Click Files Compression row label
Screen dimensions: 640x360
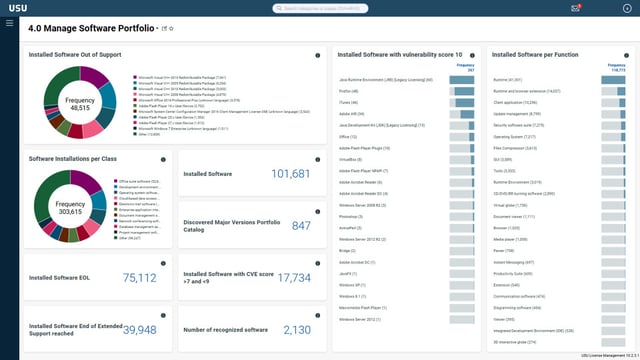coord(515,148)
